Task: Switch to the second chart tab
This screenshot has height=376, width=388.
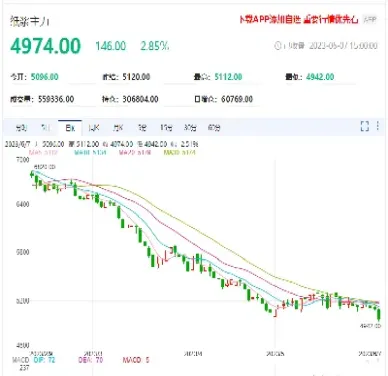Action: [46, 128]
